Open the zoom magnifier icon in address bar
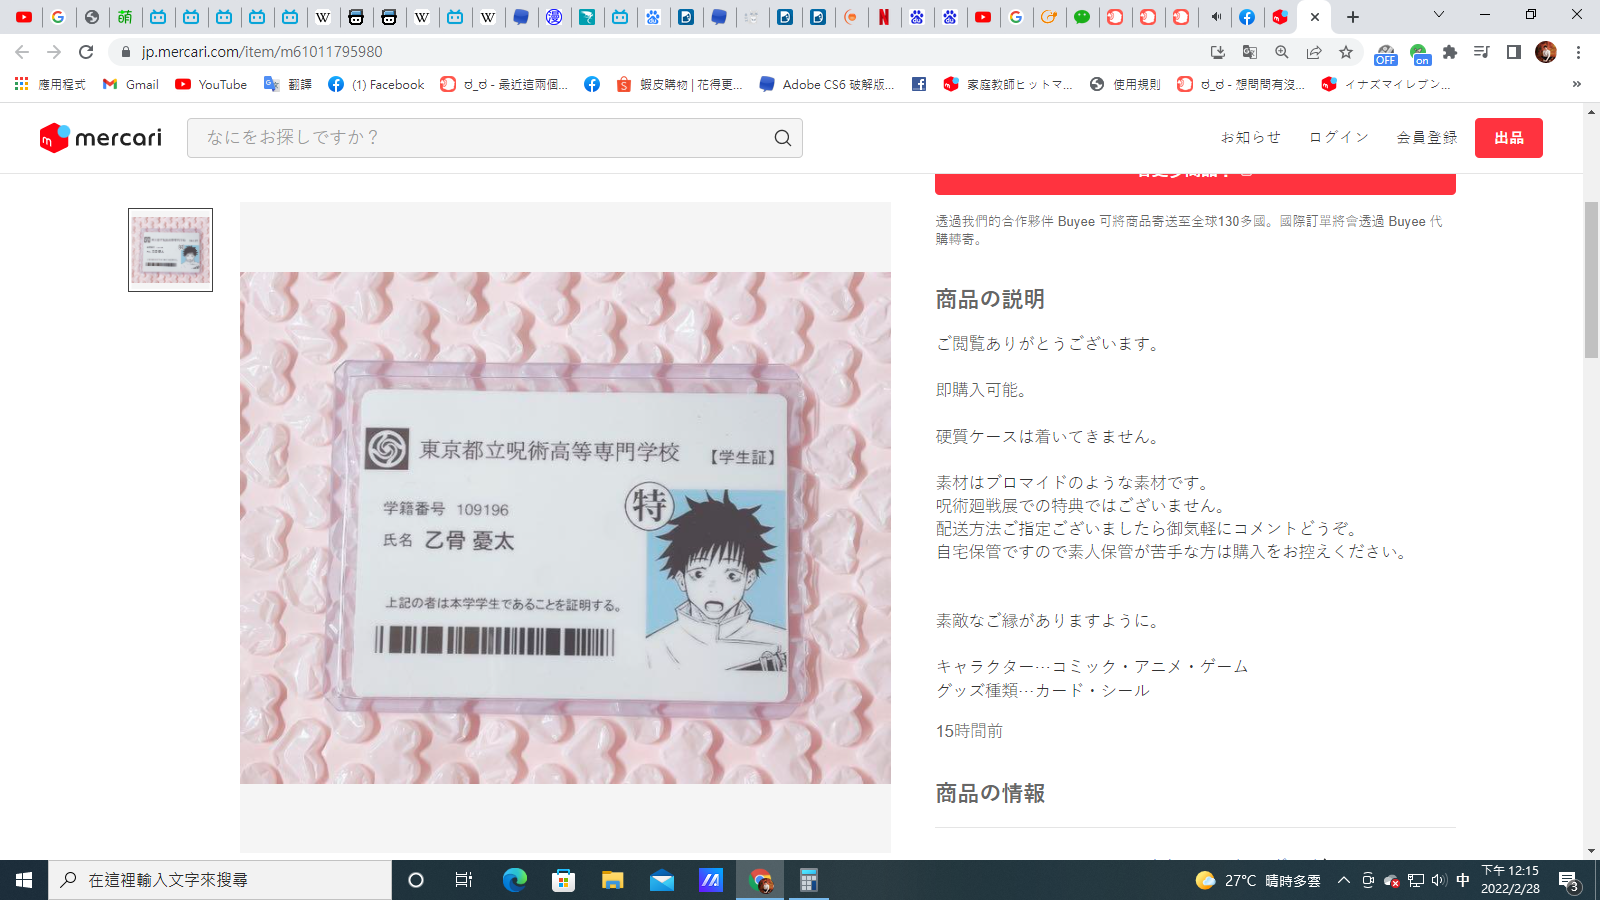The height and width of the screenshot is (900, 1600). [1282, 52]
